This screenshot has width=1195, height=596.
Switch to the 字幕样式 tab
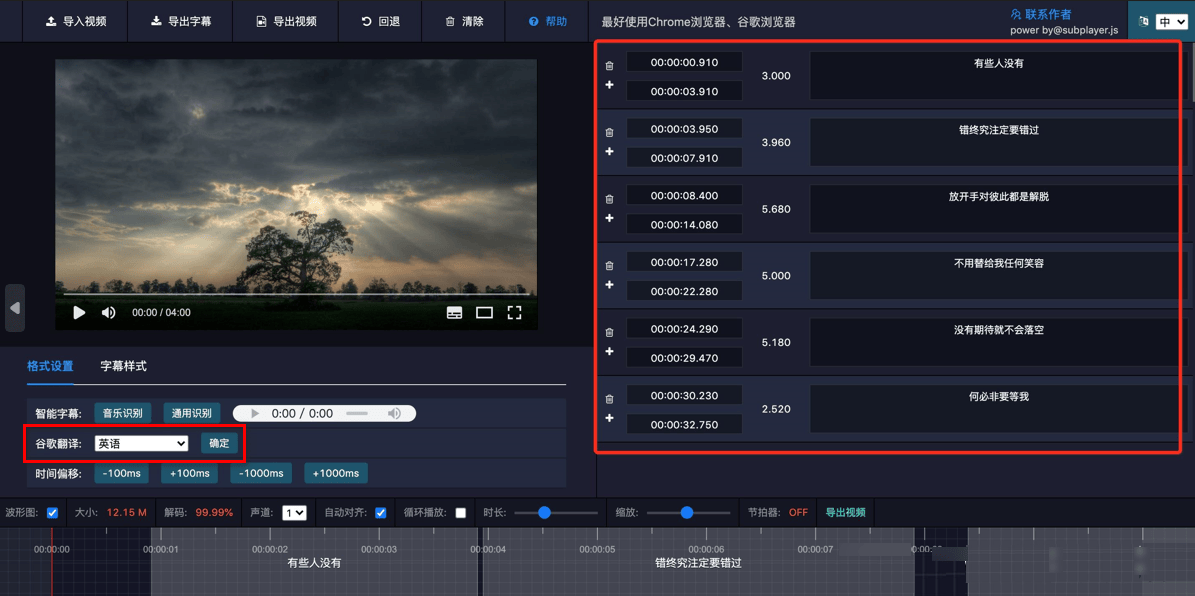(x=123, y=366)
